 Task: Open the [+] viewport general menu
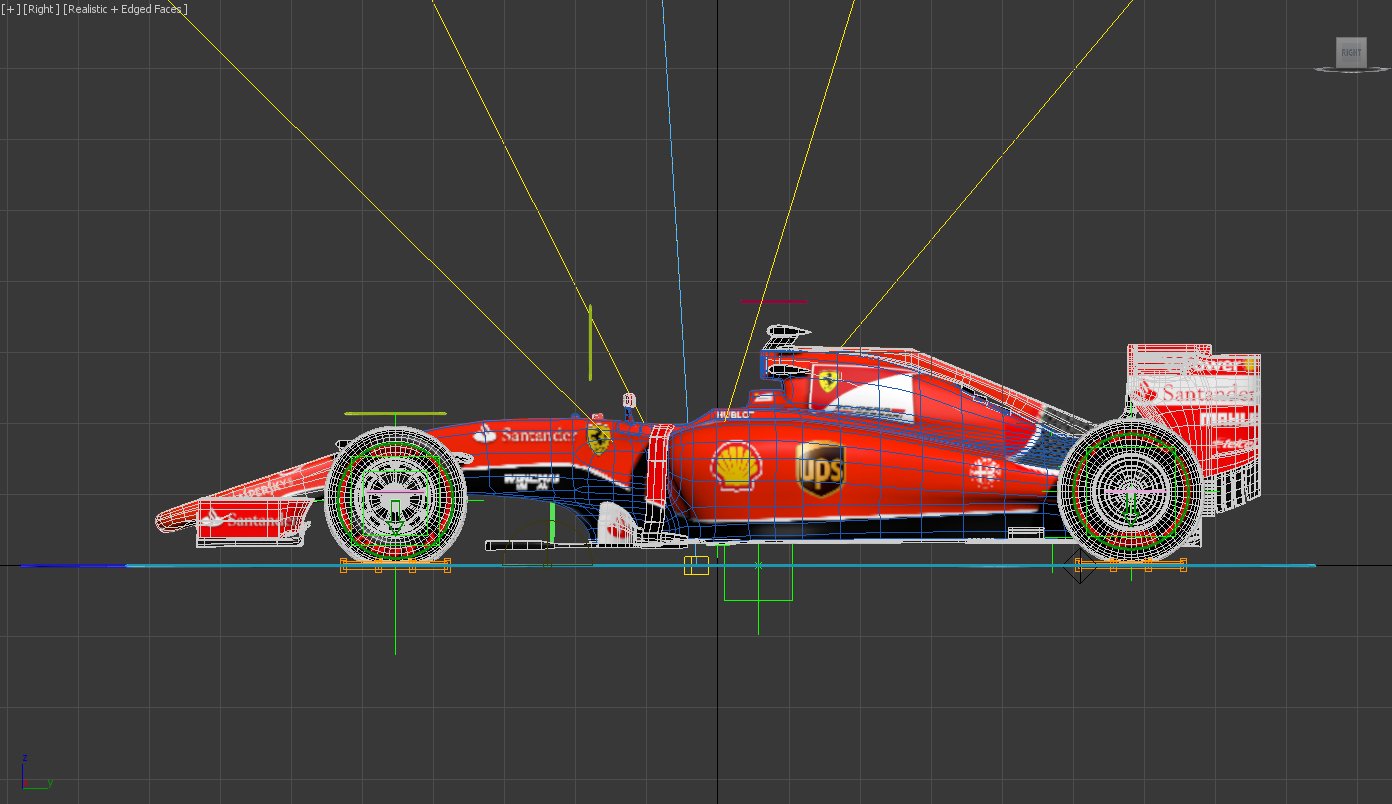click(10, 9)
